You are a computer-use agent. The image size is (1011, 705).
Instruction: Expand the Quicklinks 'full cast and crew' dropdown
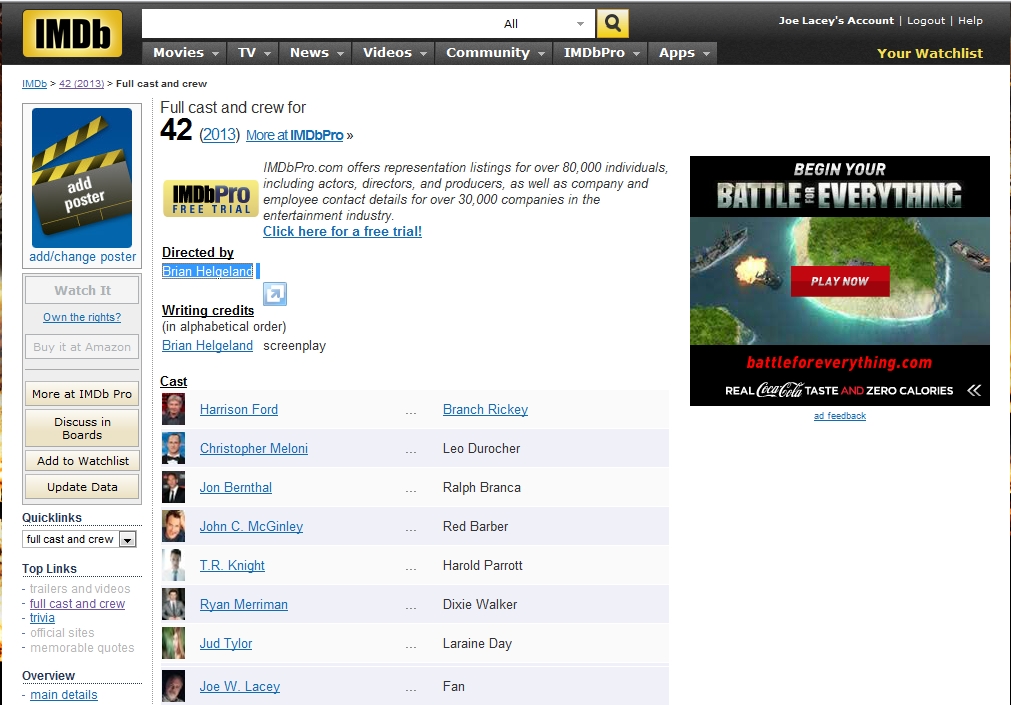click(x=128, y=539)
